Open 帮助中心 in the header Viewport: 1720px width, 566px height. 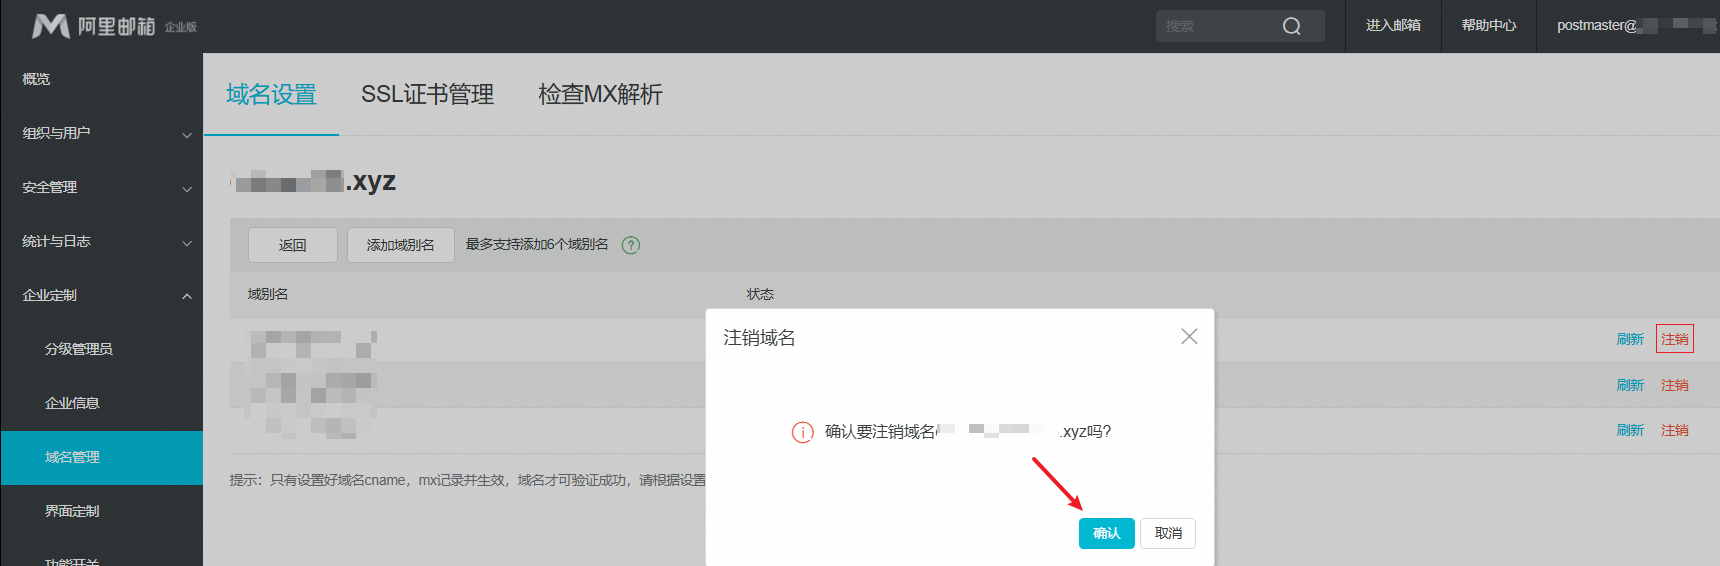[1488, 26]
